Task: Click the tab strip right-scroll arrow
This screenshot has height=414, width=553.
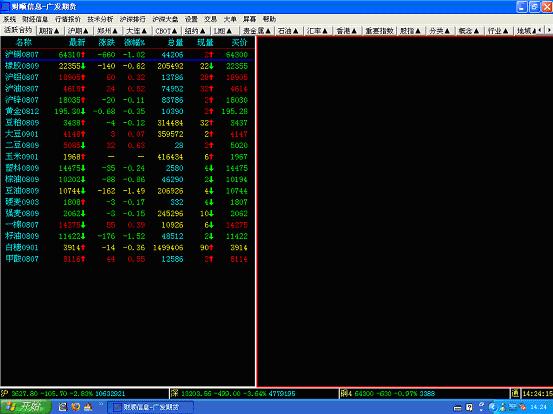Action: pyautogui.click(x=549, y=31)
